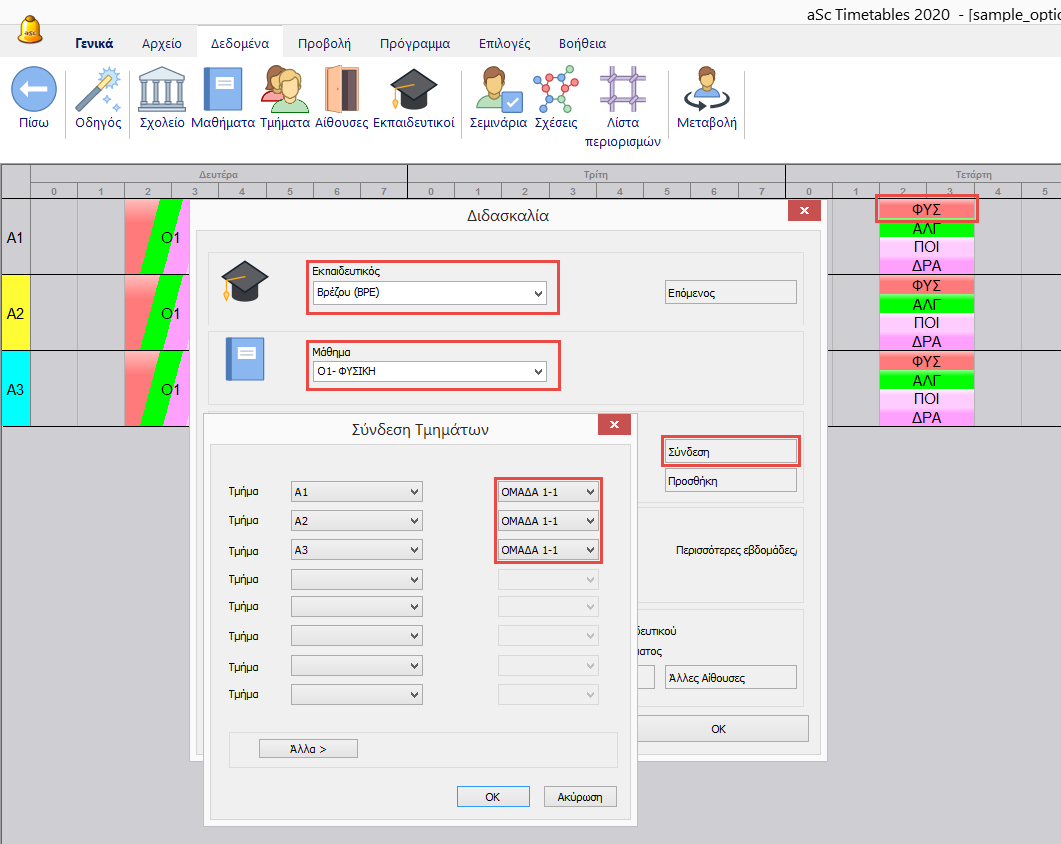The height and width of the screenshot is (844, 1061).
Task: Open the Μαθήματα subjects icon
Action: coord(222,91)
